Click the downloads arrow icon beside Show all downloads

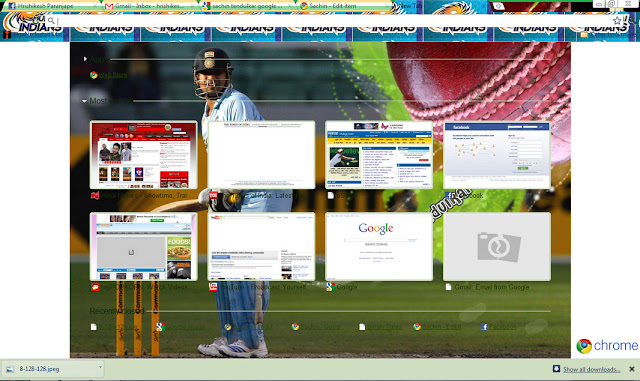coord(556,369)
